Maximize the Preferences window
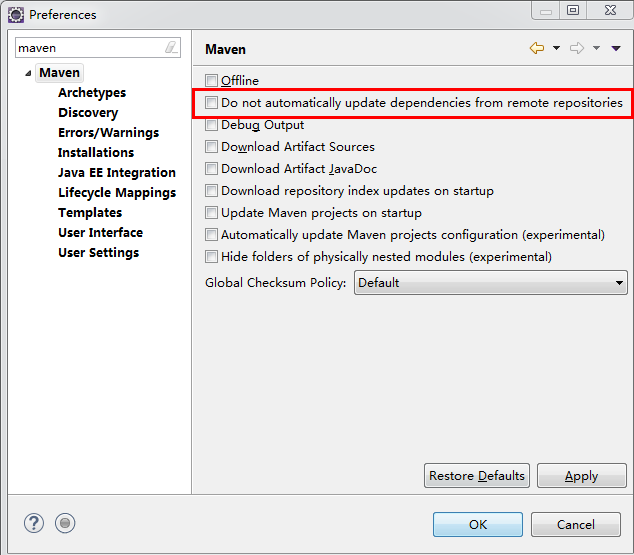The width and height of the screenshot is (634, 555). pyautogui.click(x=573, y=10)
